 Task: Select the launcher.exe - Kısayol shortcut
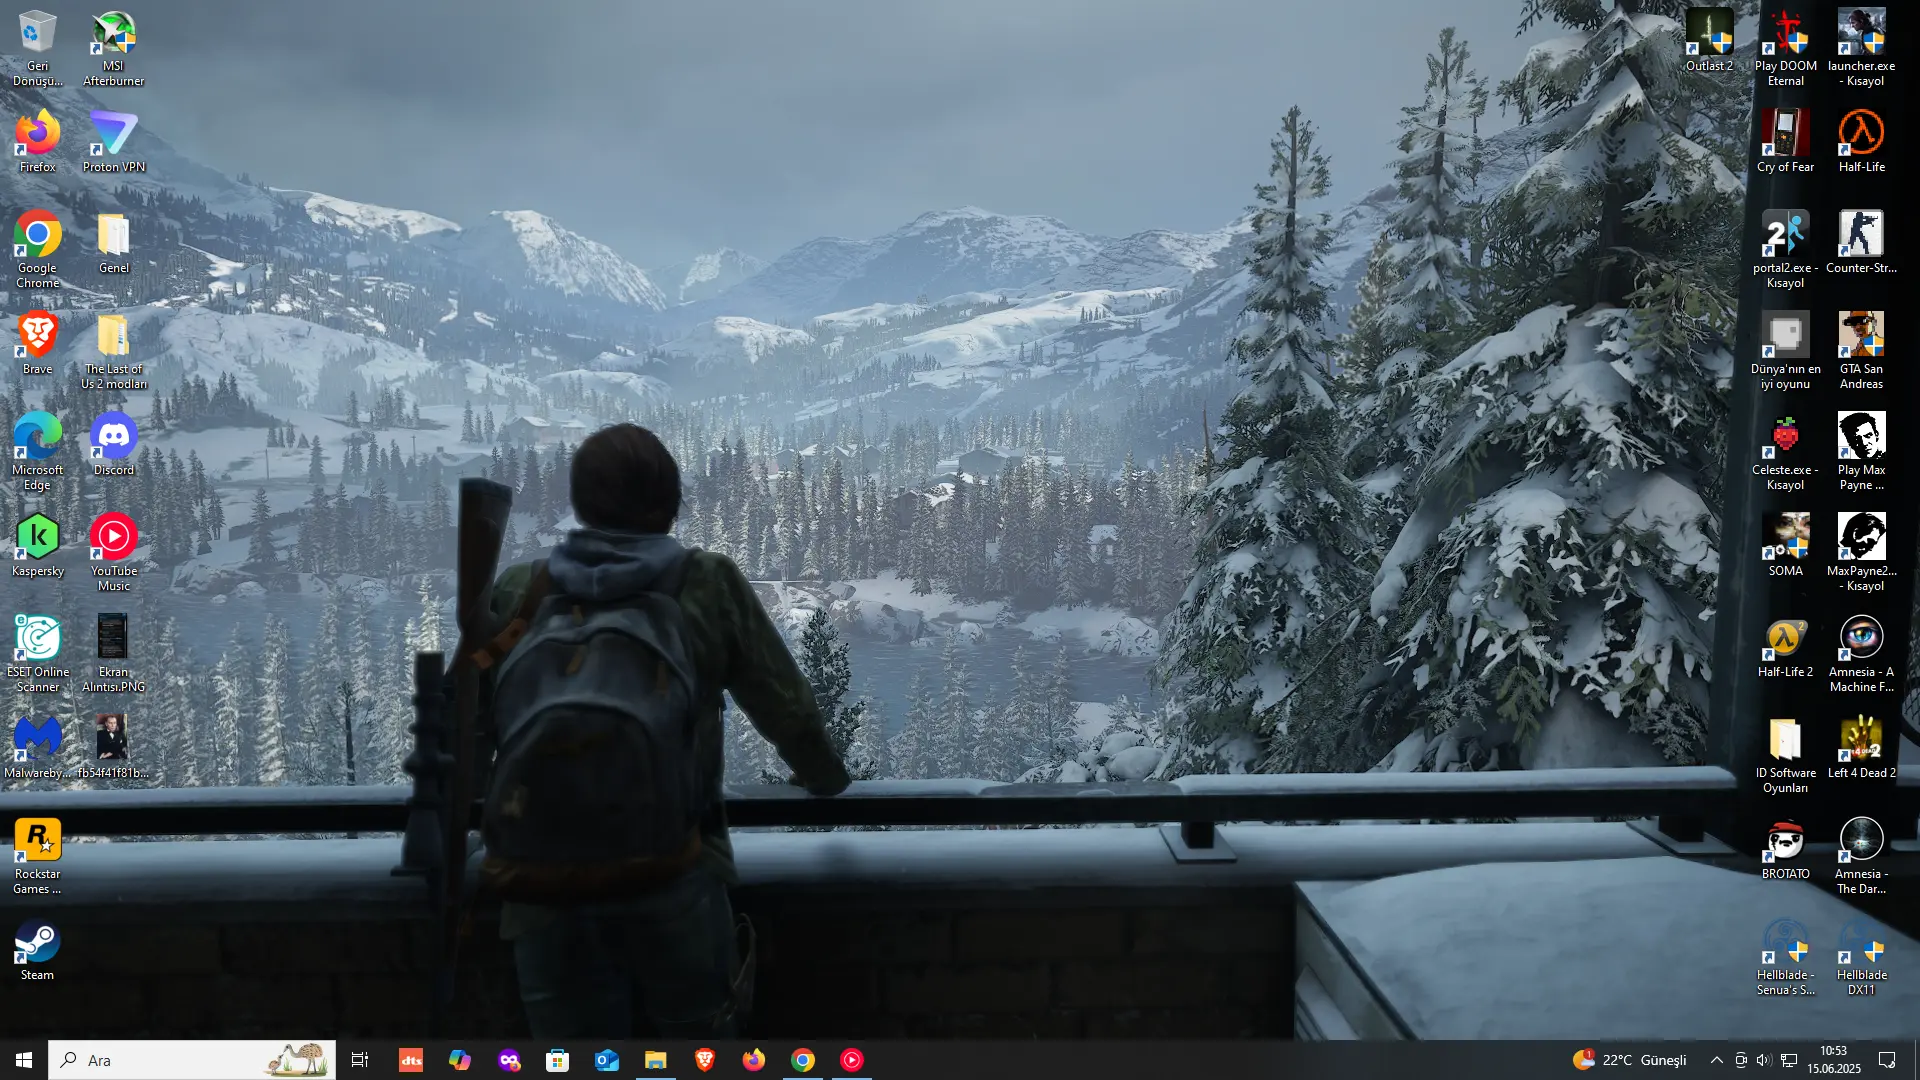(1861, 47)
